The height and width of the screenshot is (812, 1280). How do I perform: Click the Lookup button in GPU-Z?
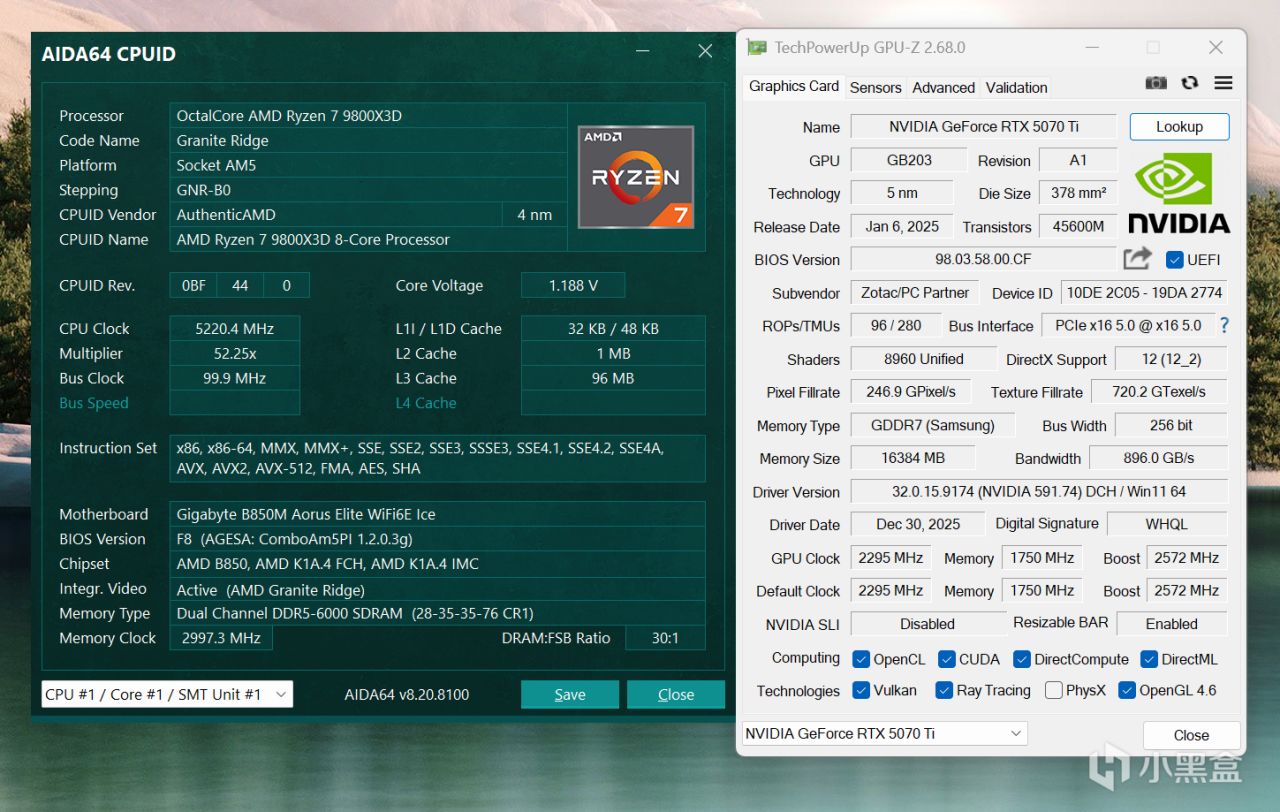(1180, 127)
